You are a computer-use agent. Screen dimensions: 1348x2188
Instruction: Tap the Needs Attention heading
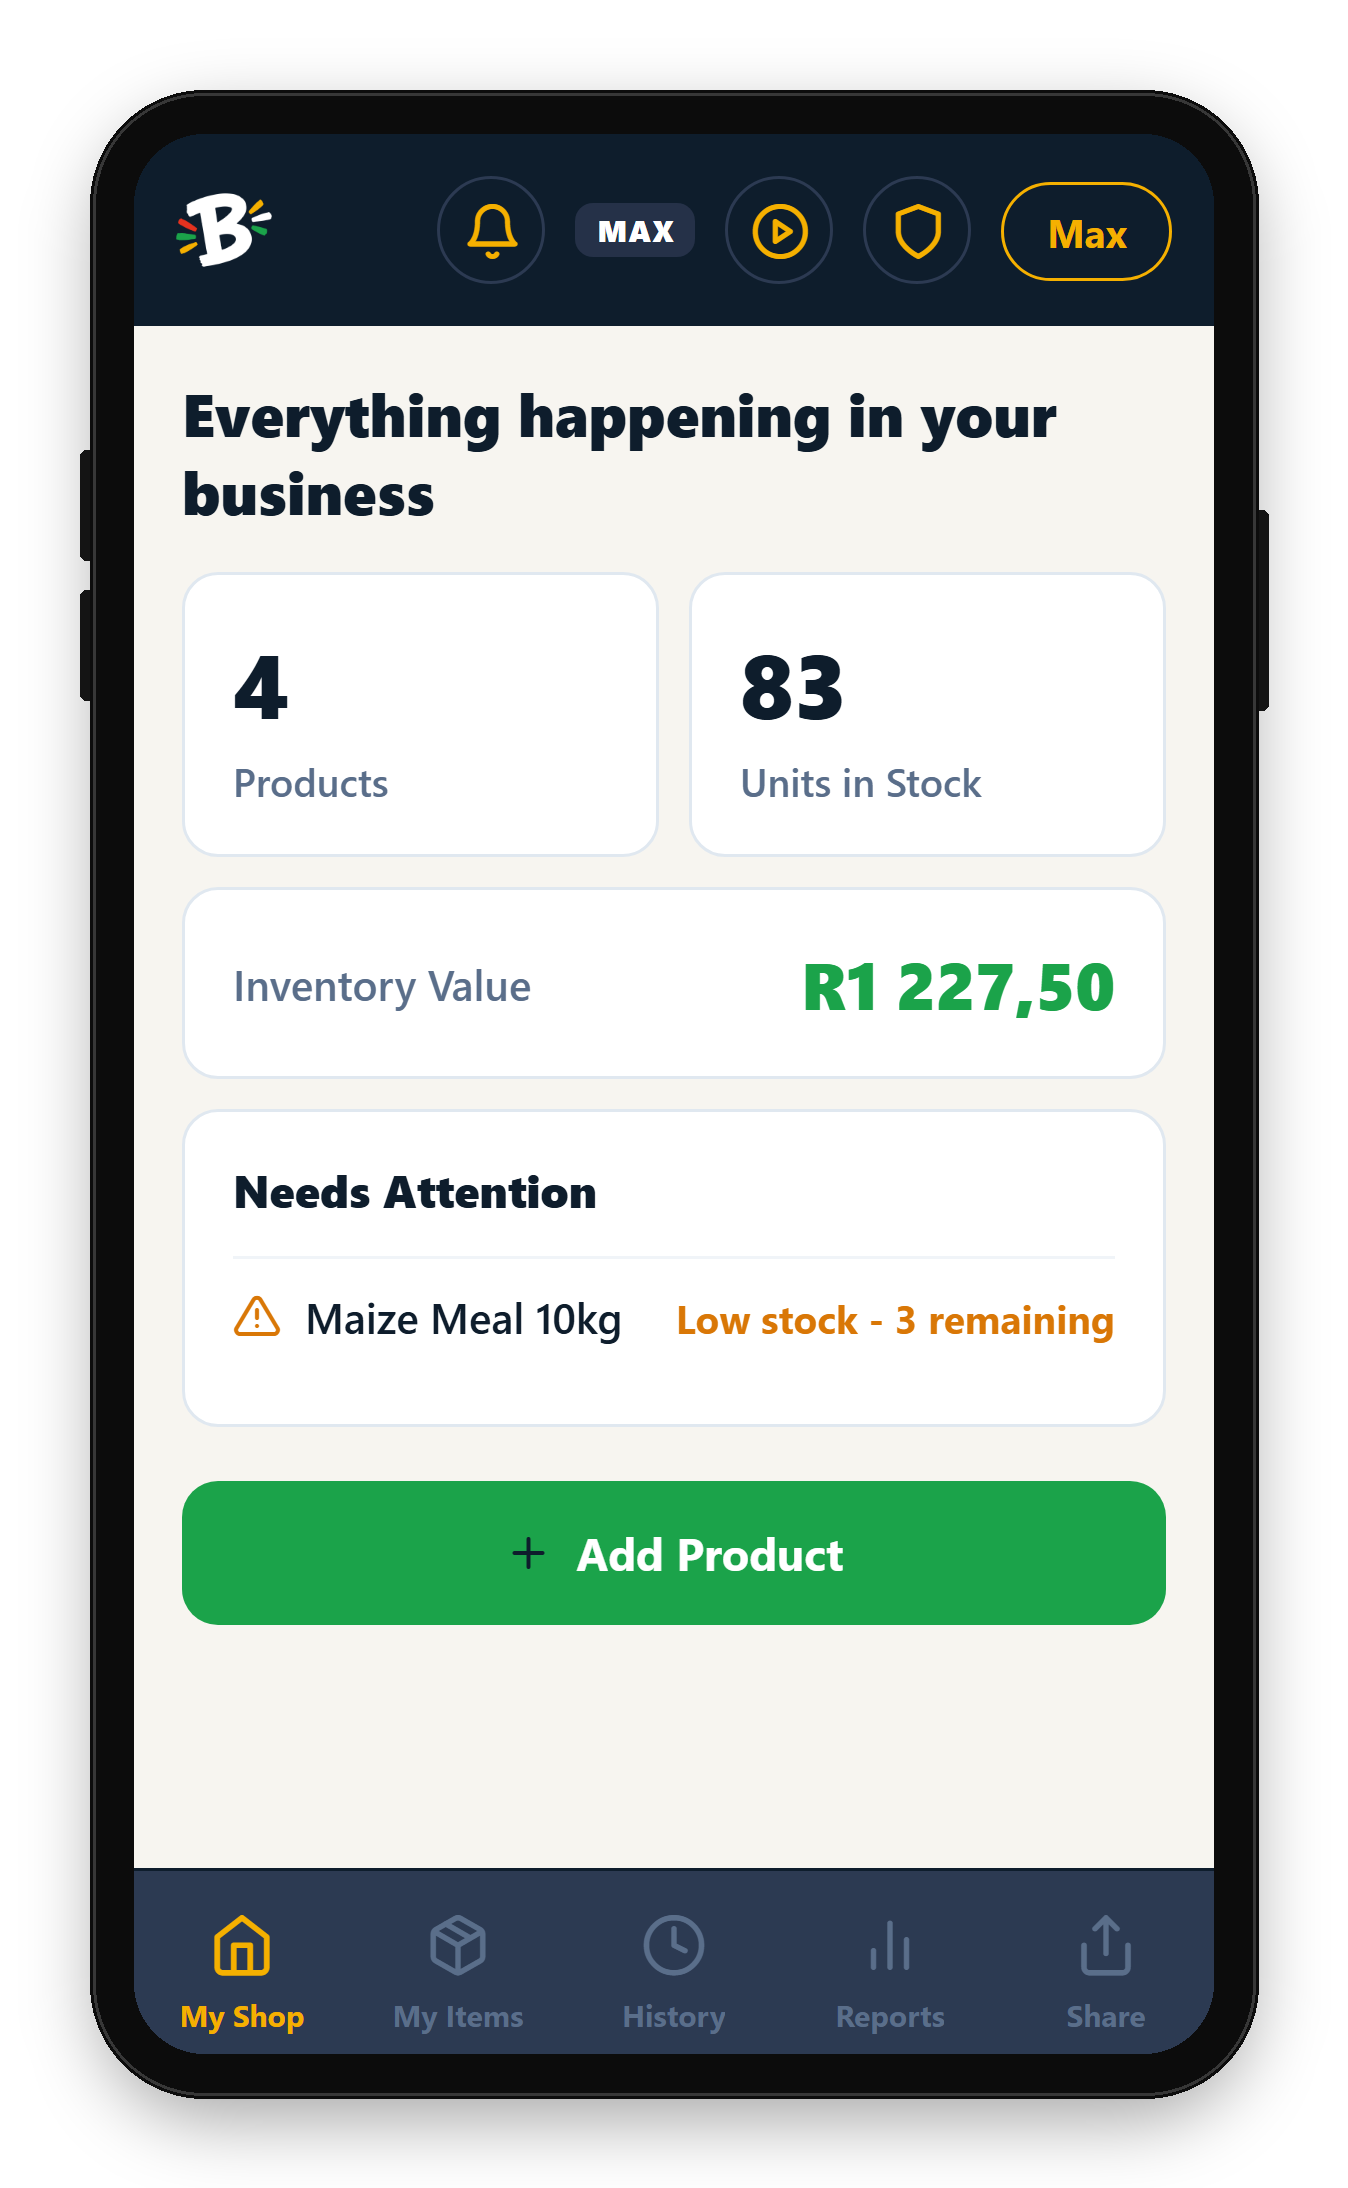pyautogui.click(x=415, y=1193)
